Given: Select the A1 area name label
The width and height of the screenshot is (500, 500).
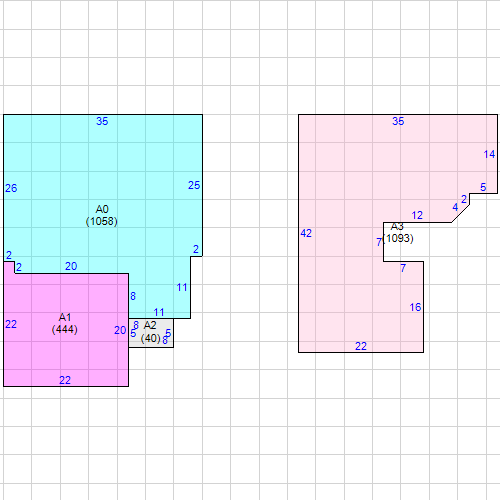Looking at the screenshot, I should point(65,317).
